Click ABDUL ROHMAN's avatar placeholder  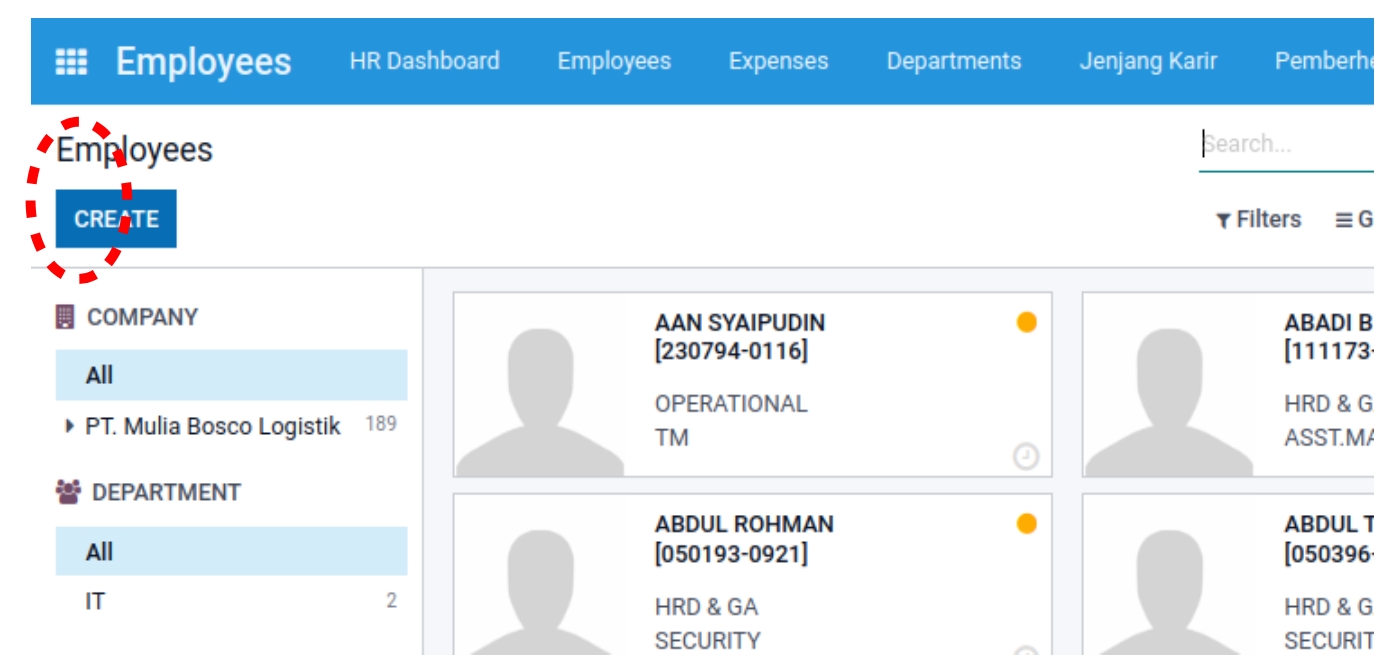(x=541, y=590)
